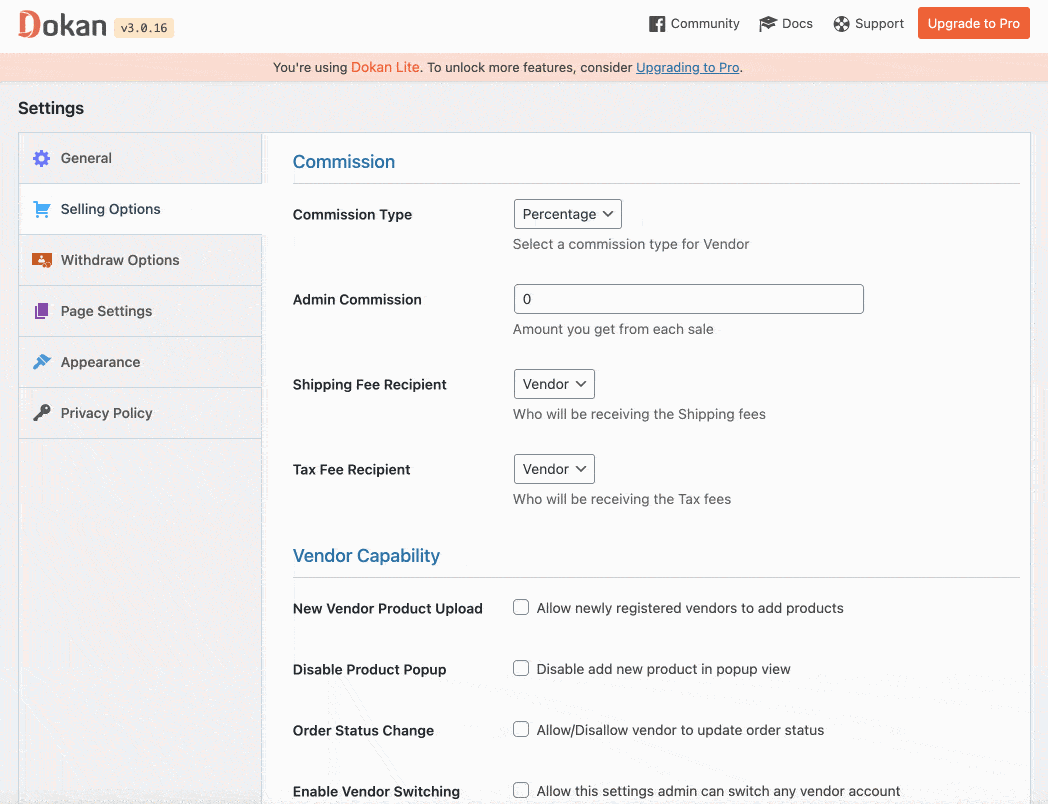Click the brush icon beside Appearance
Viewport: 1048px width, 804px height.
click(x=41, y=362)
